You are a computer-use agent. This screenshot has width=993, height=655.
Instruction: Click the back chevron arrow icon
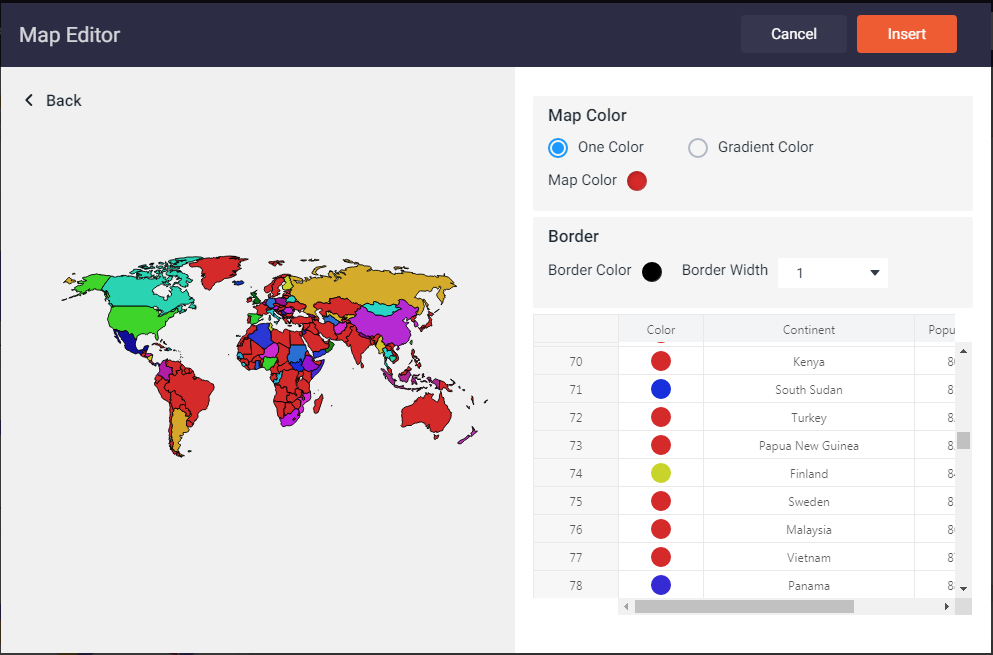pos(28,100)
